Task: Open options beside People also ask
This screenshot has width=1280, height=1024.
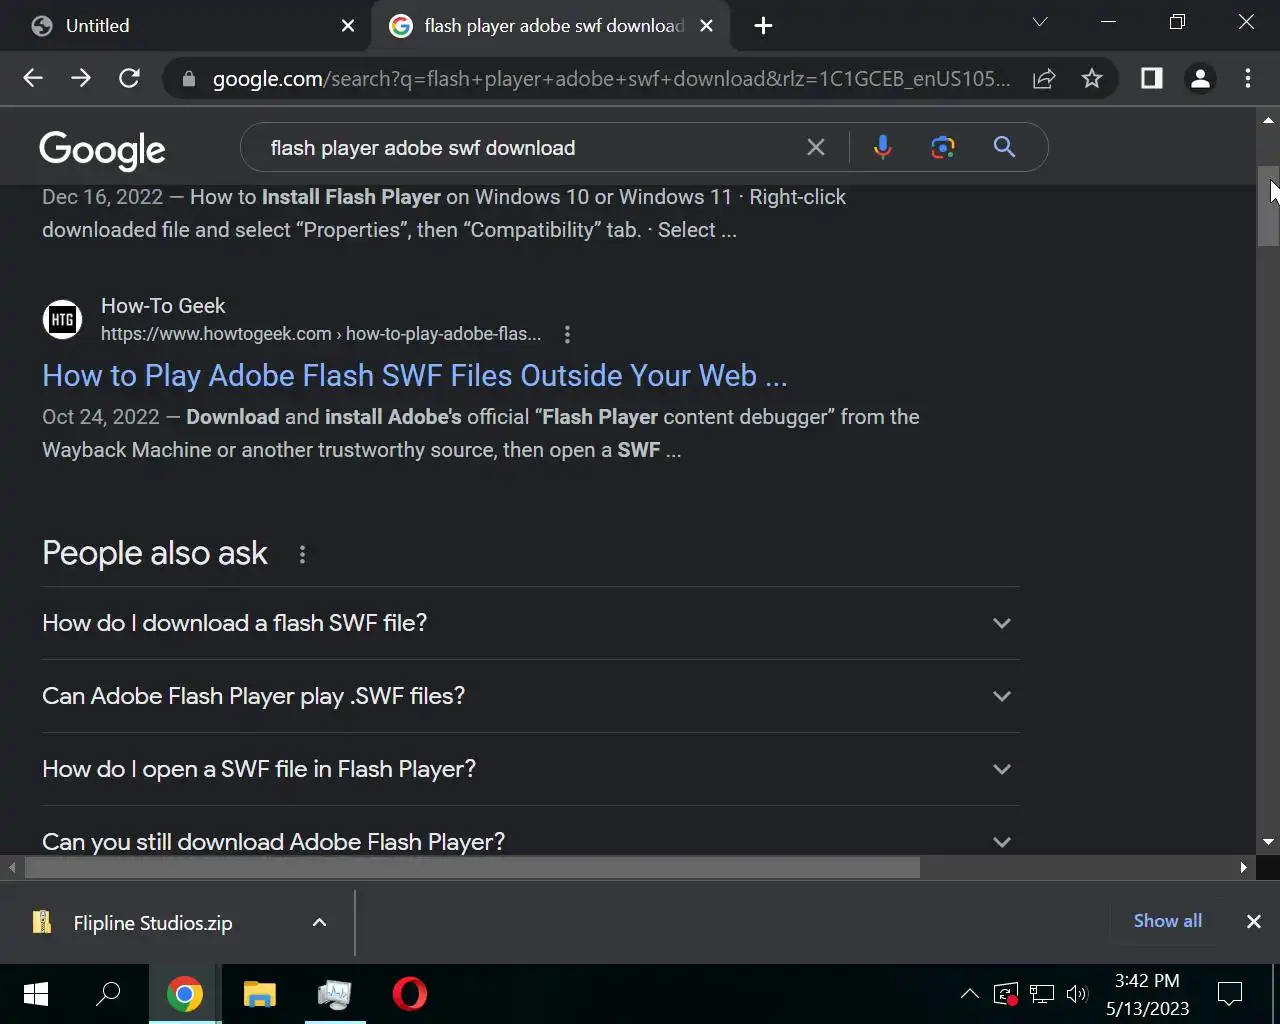Action: [302, 554]
